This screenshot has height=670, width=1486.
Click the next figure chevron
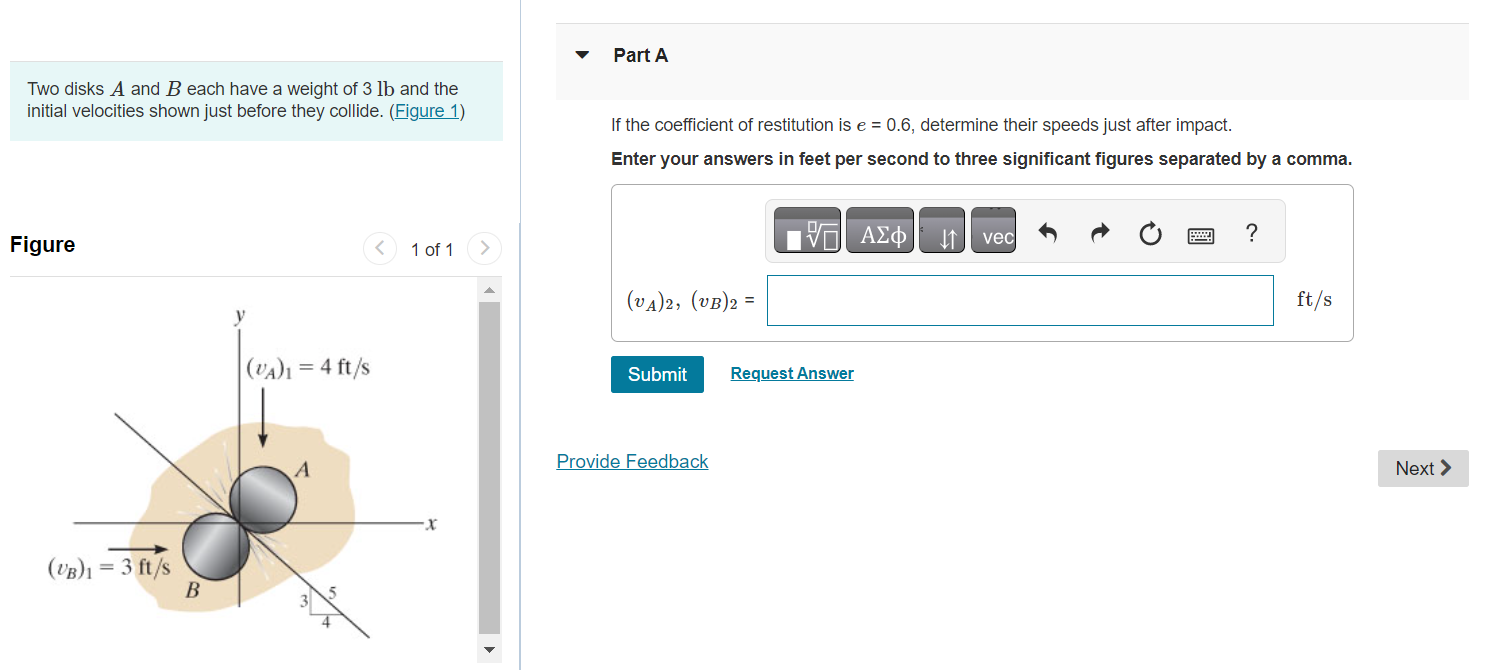[x=484, y=248]
